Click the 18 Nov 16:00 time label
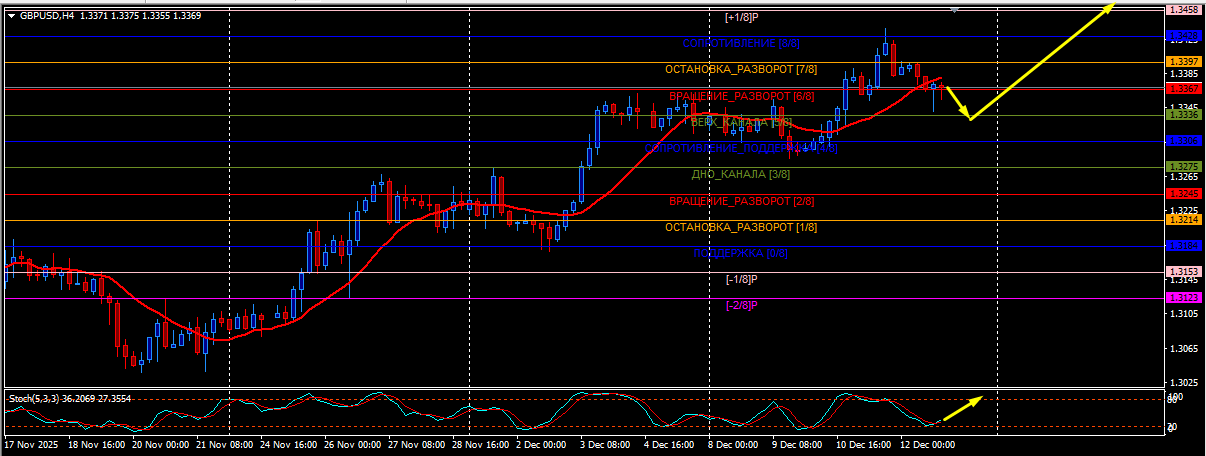This screenshot has height=456, width=1206. tap(98, 443)
